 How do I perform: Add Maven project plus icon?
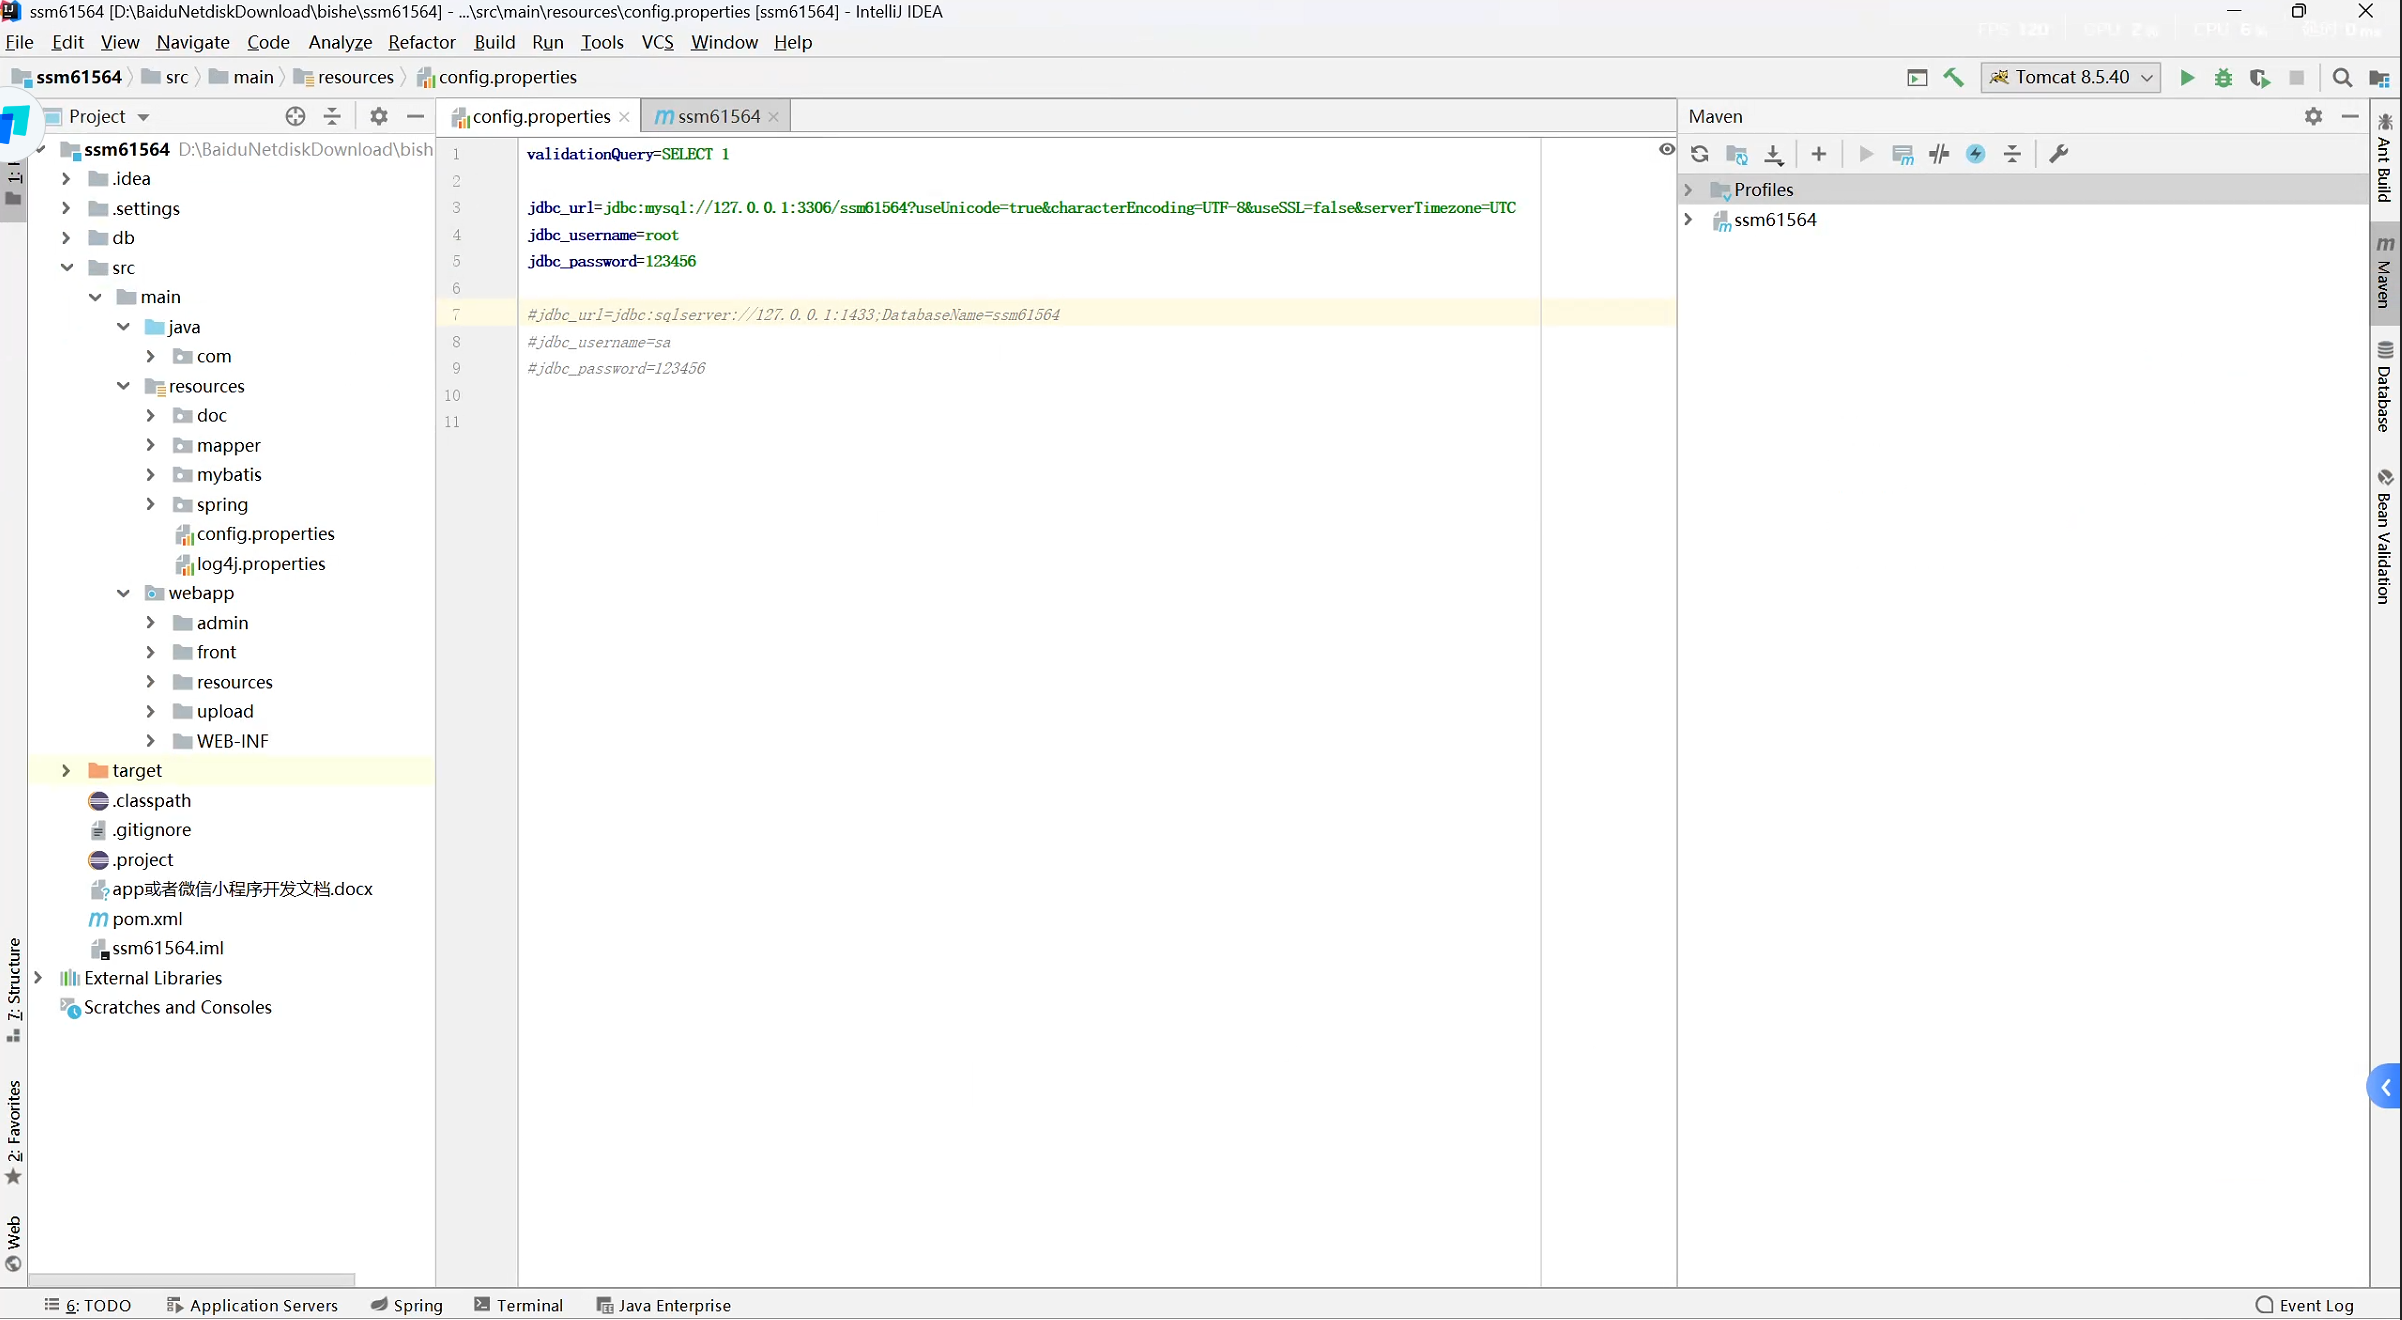[x=1818, y=154]
